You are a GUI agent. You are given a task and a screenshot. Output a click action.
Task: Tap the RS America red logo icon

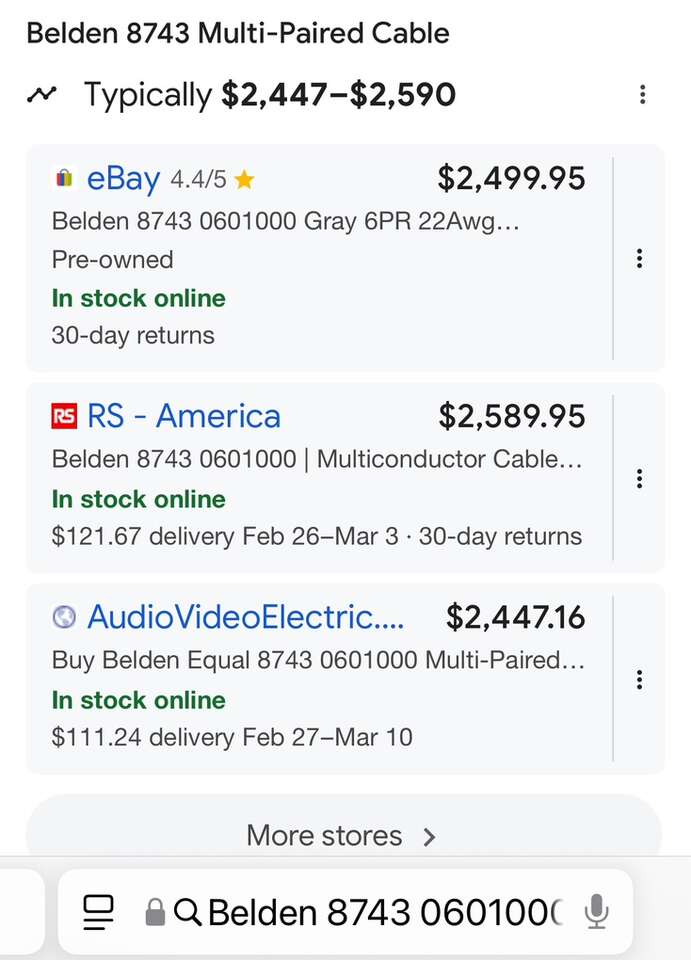click(x=64, y=416)
